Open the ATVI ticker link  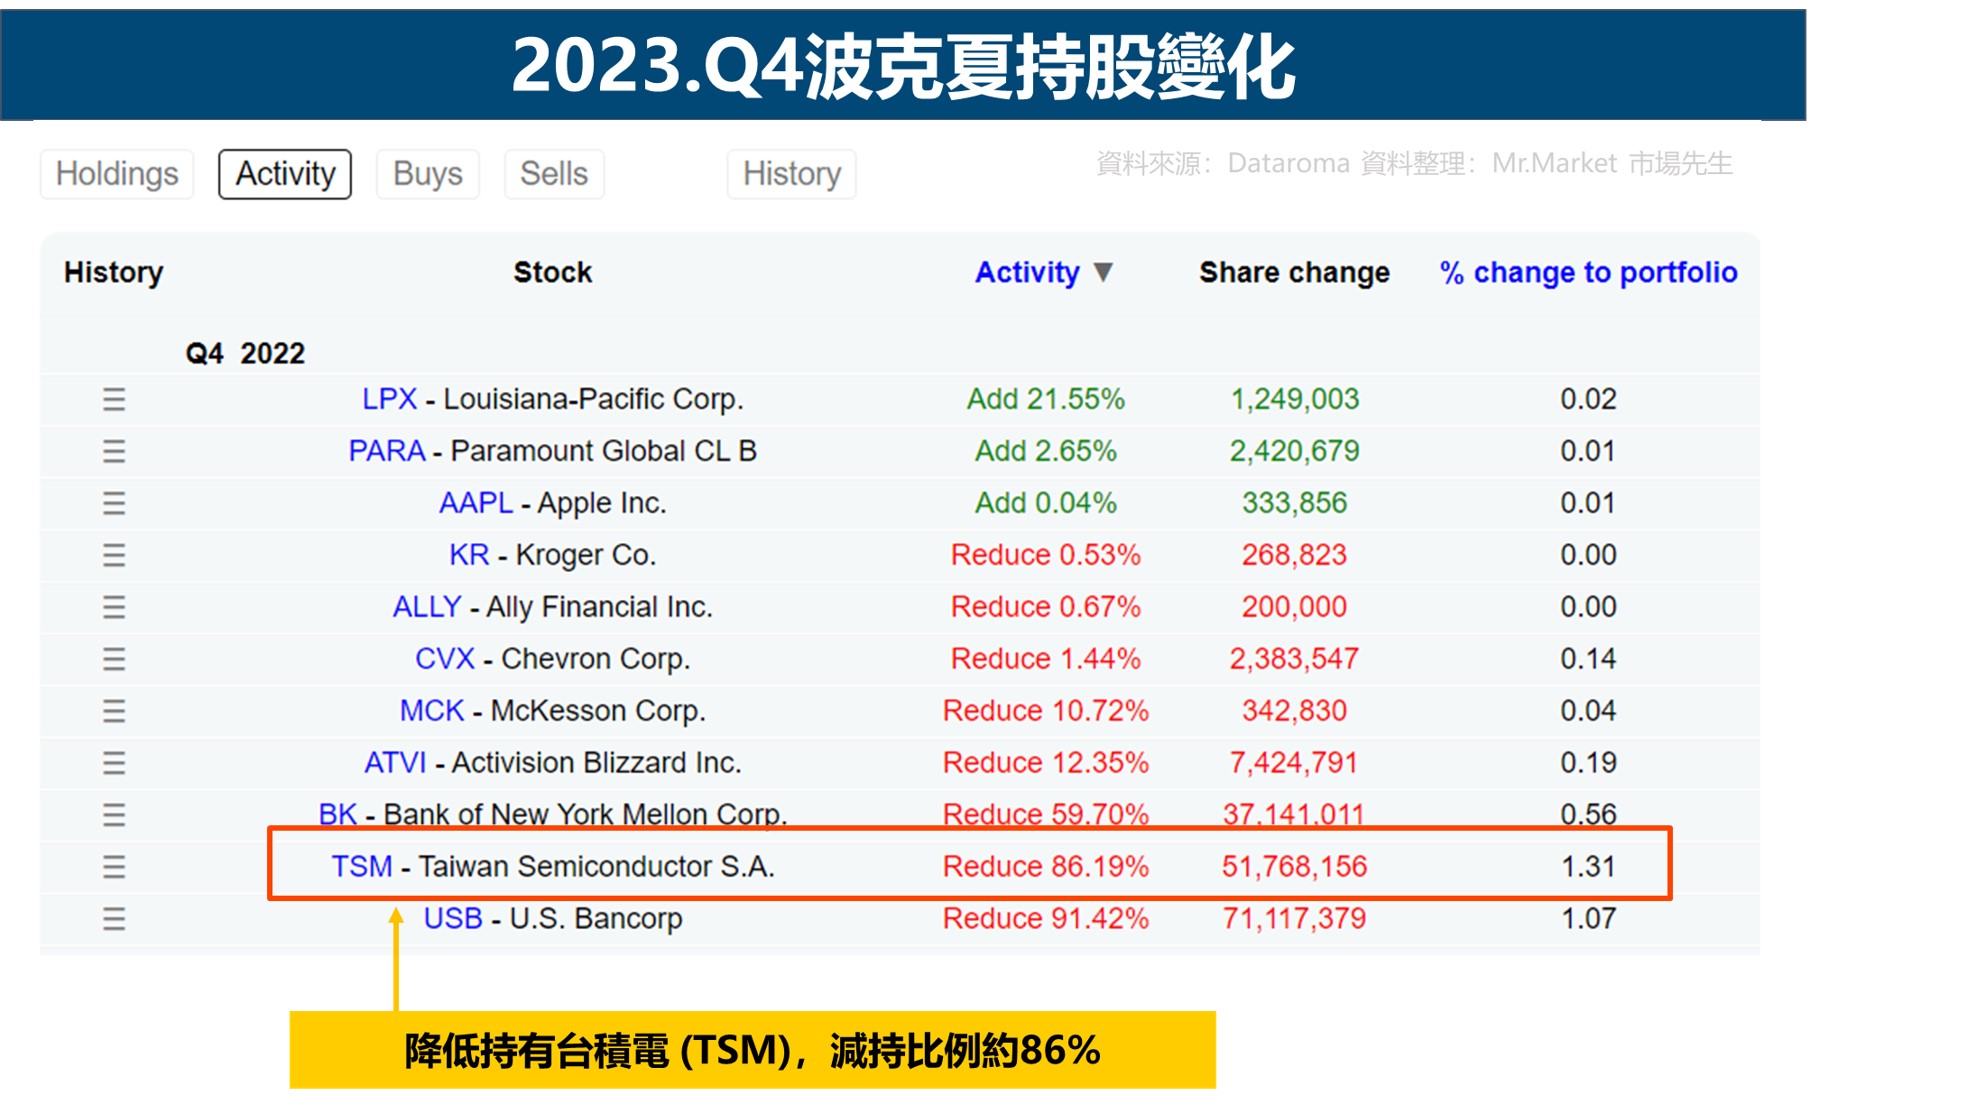pos(395,763)
